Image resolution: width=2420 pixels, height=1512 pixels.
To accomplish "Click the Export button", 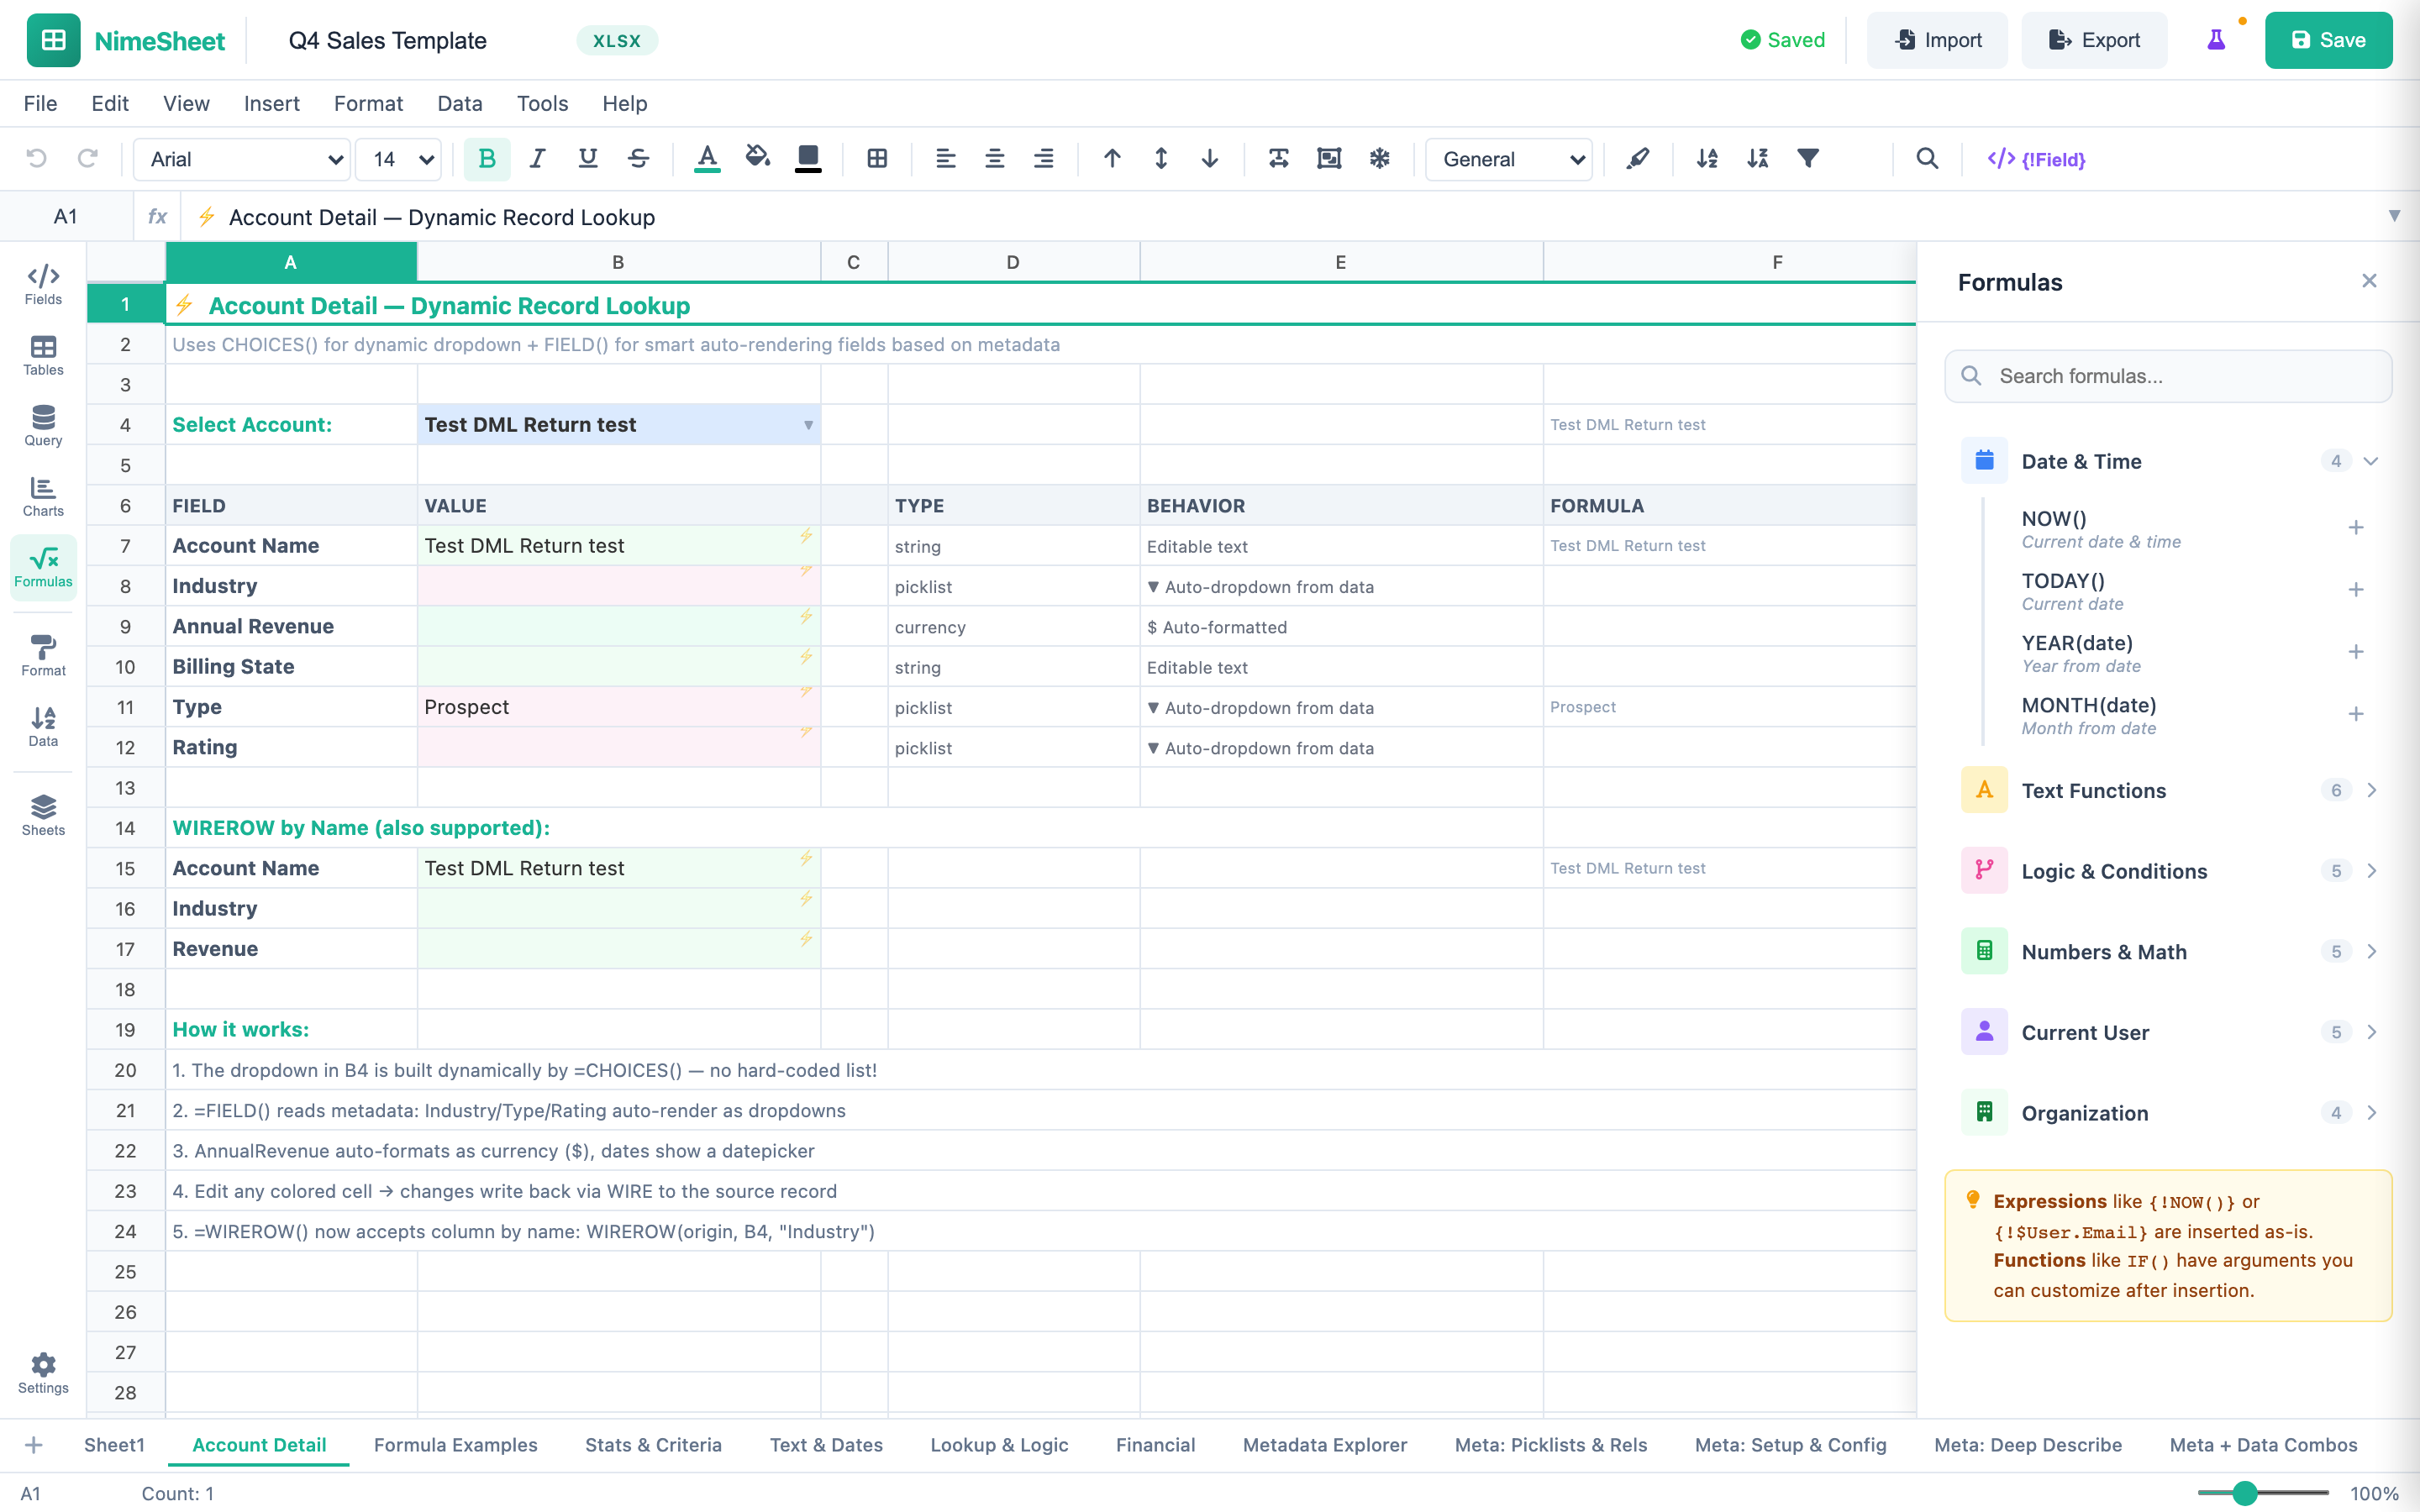I will [2094, 40].
